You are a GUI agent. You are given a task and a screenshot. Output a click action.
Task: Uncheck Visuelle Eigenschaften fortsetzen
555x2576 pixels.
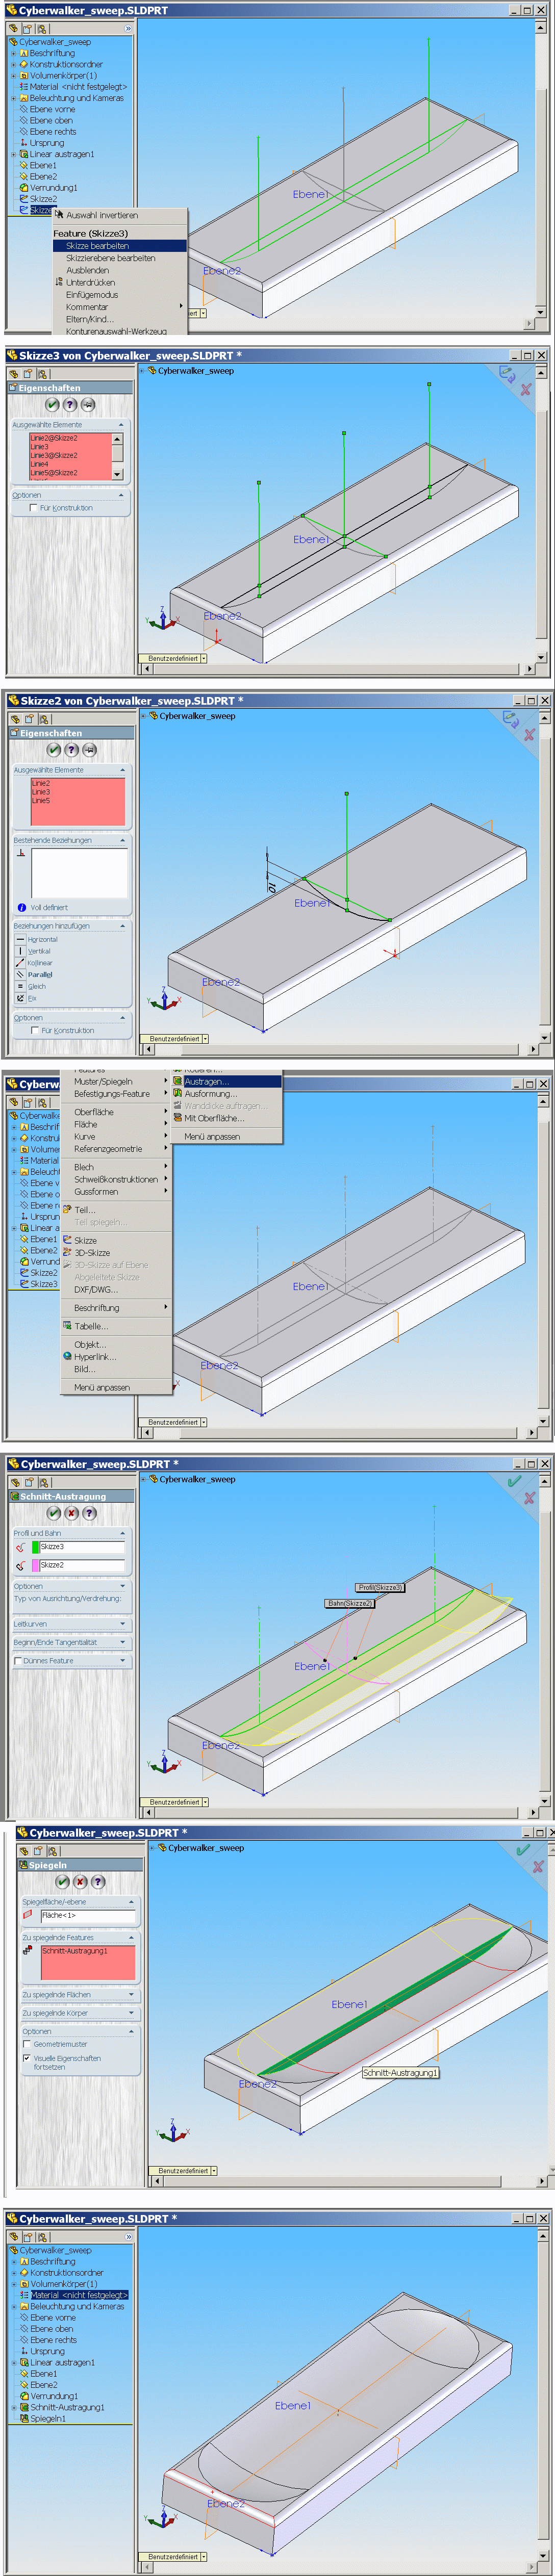click(x=26, y=2058)
